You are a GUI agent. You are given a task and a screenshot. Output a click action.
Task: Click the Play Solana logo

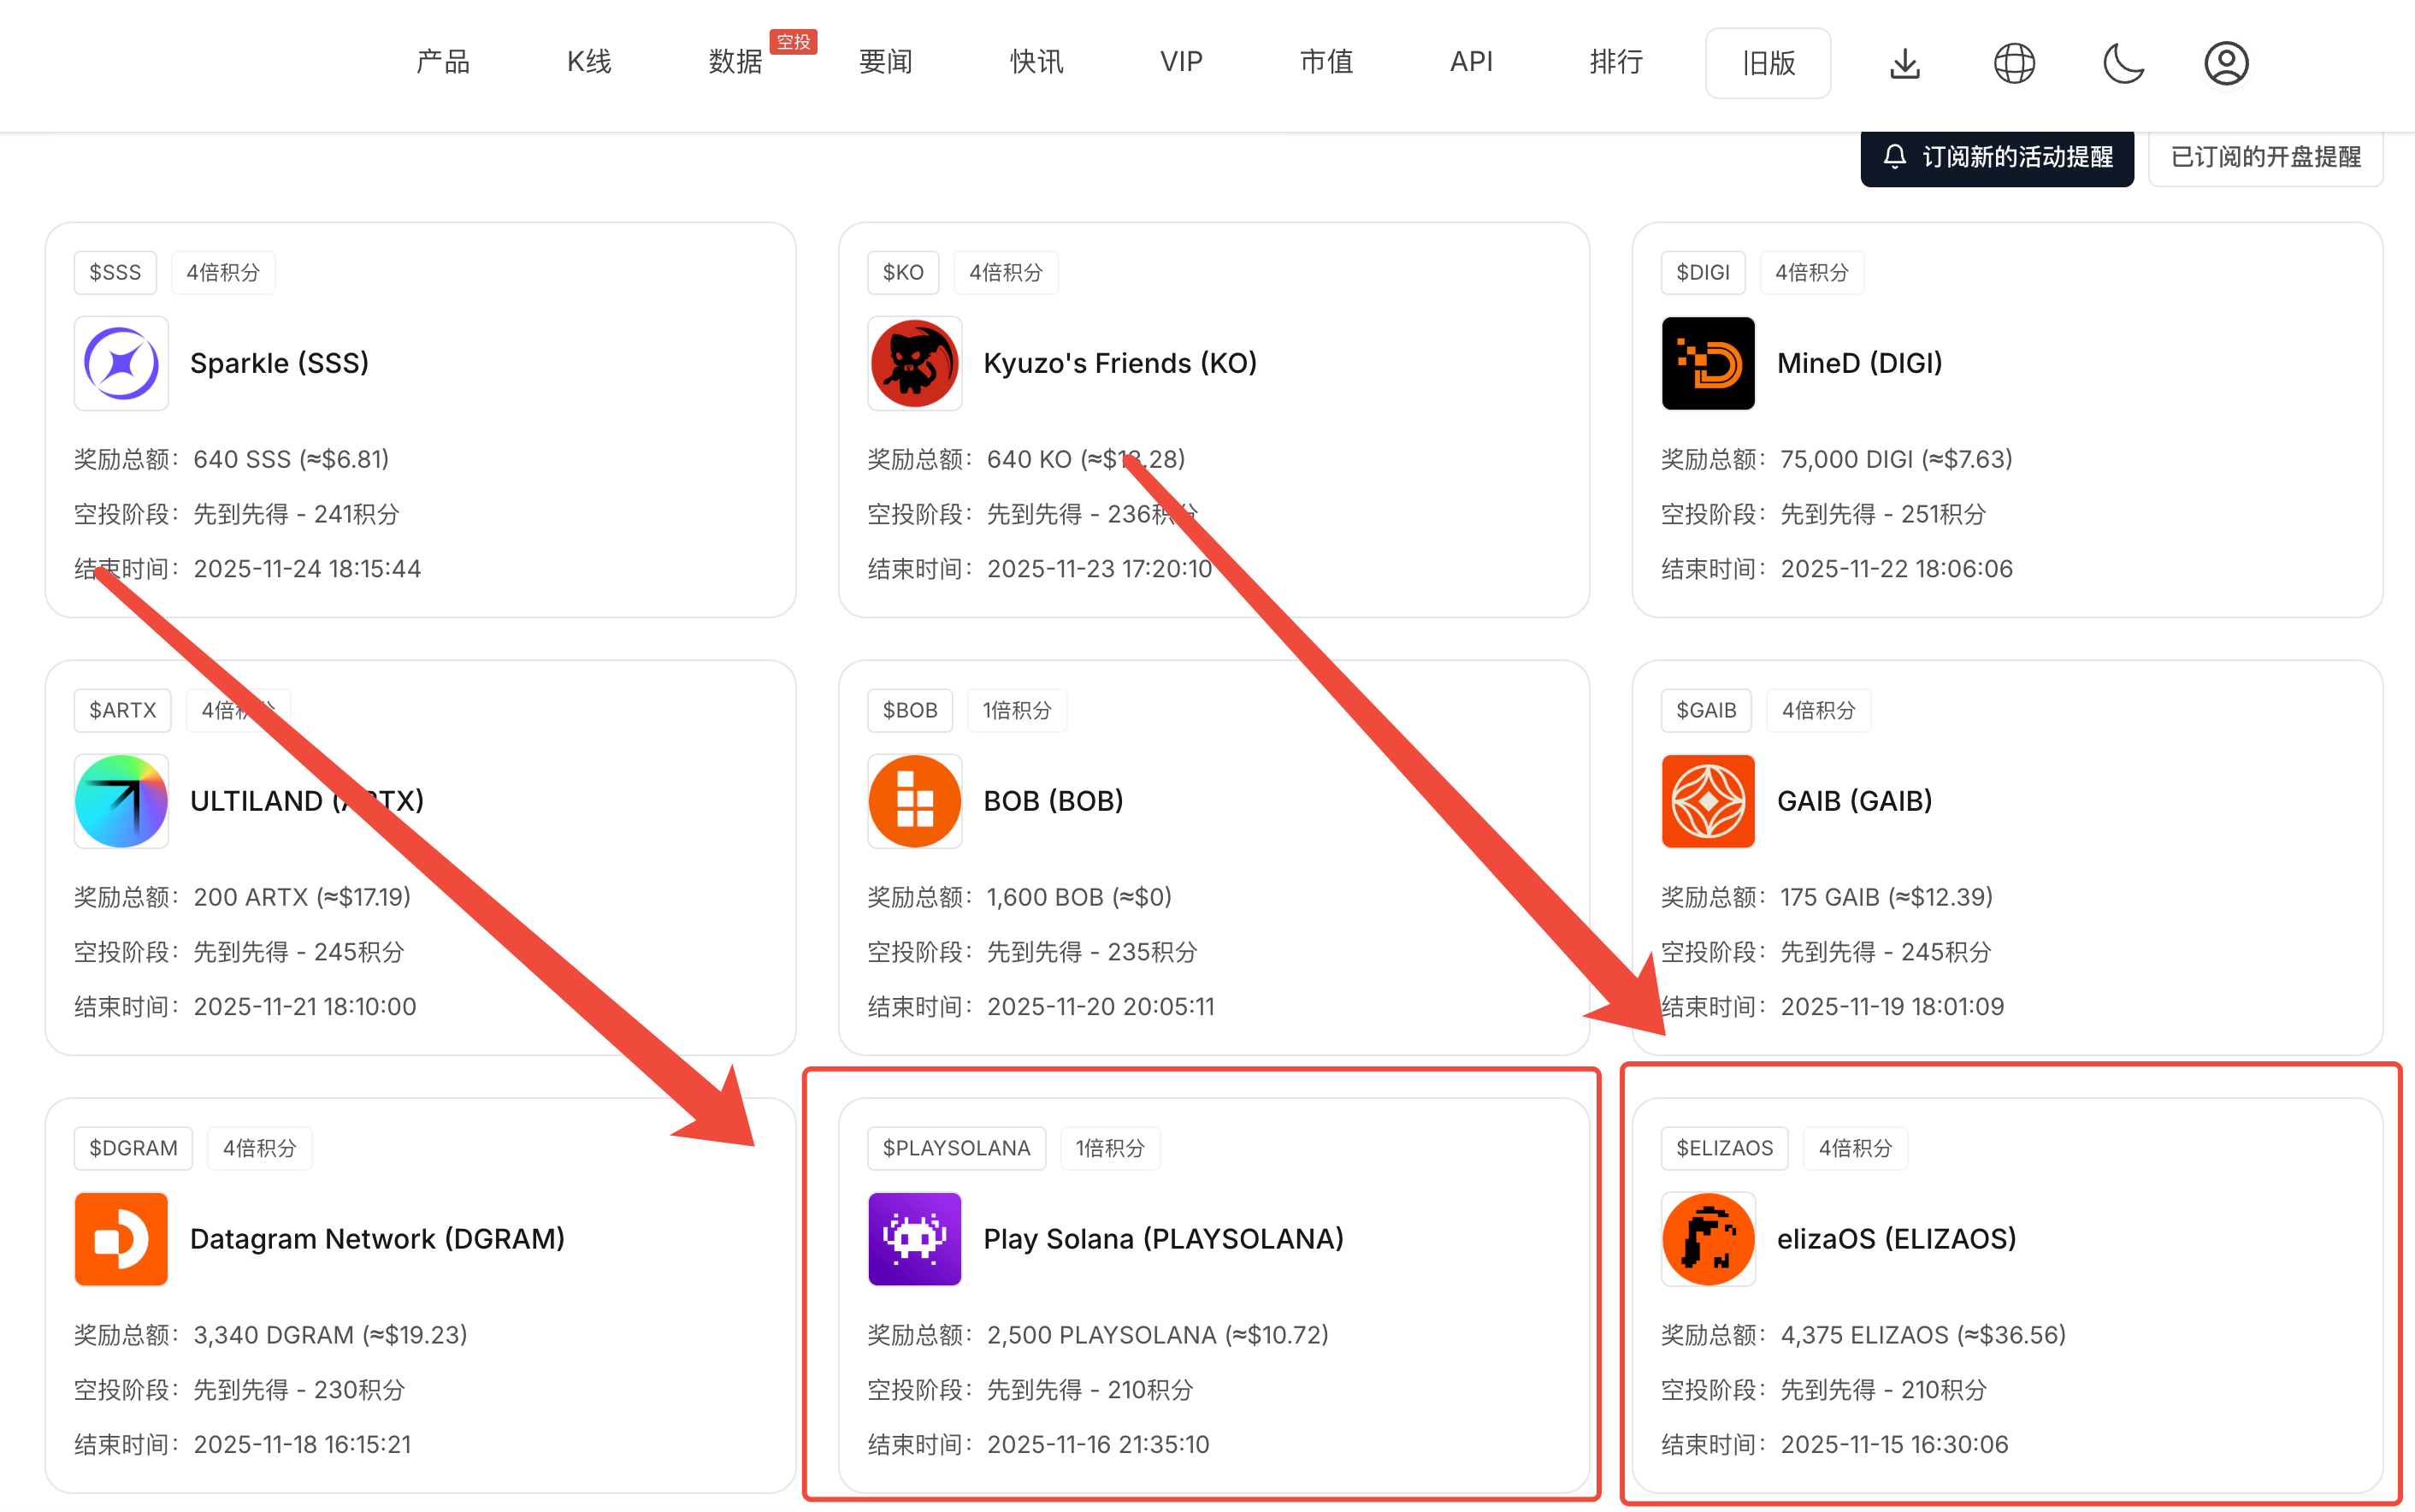[914, 1239]
